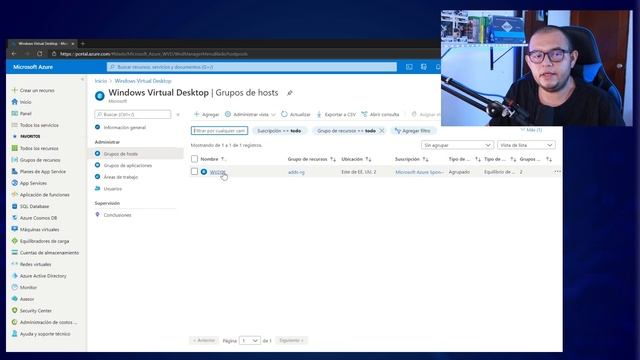Click the Ayuda y soporte técnico person icon
640x360 pixels.
15,333
